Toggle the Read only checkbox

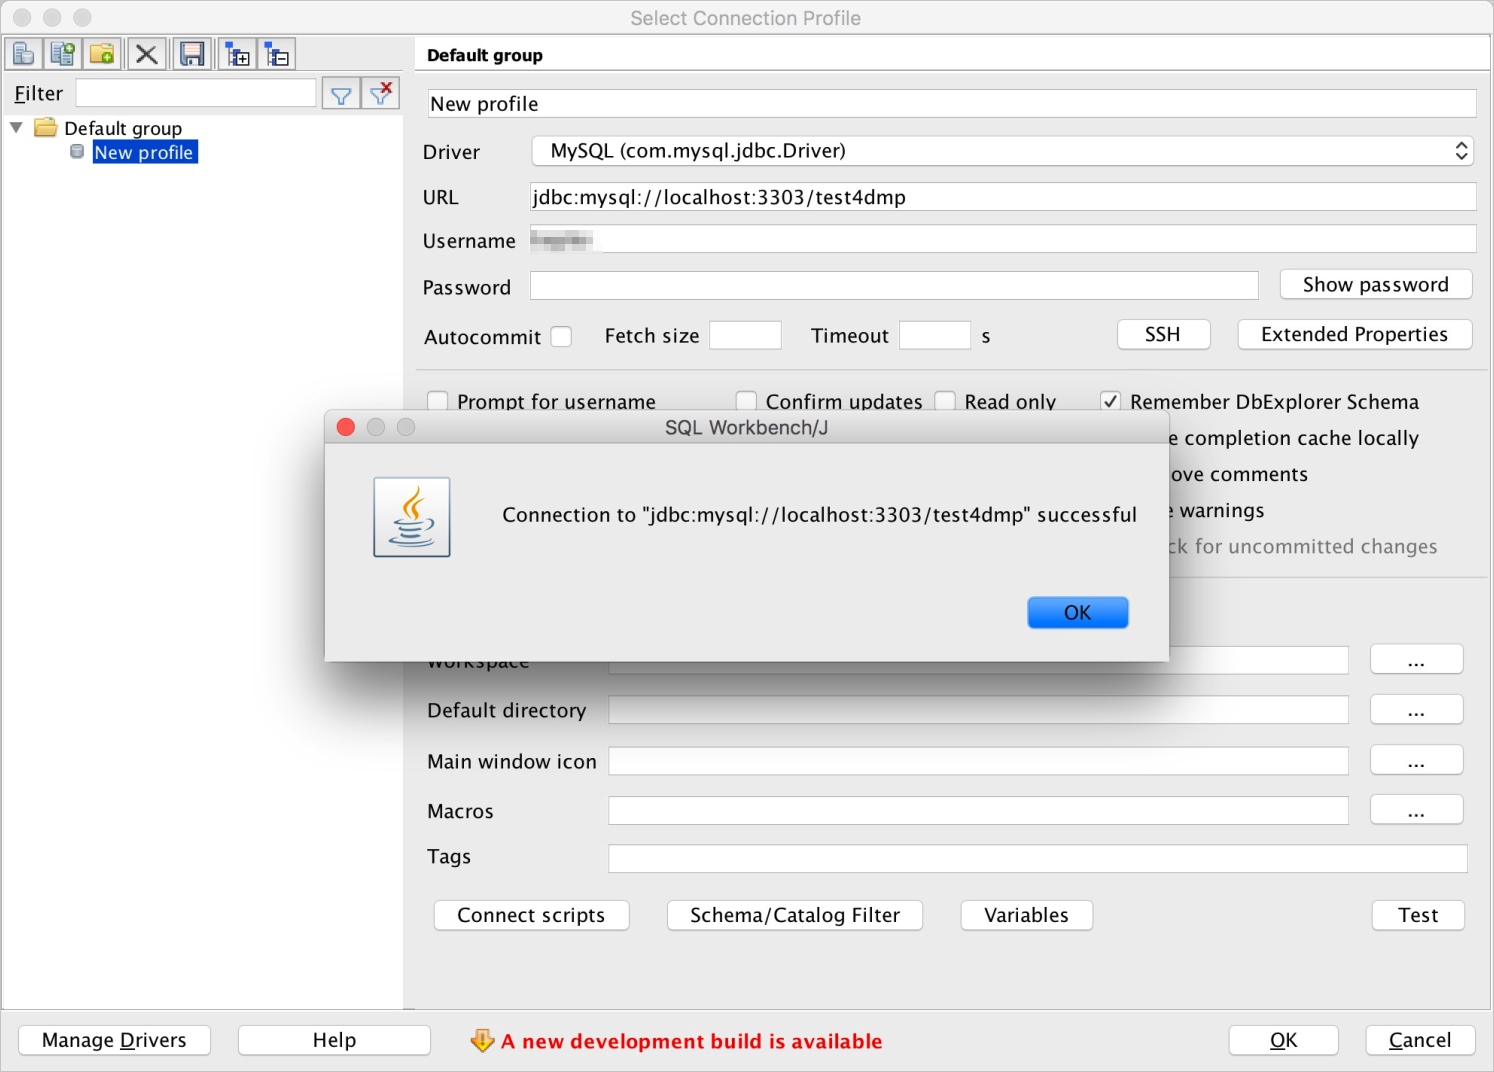pyautogui.click(x=945, y=402)
